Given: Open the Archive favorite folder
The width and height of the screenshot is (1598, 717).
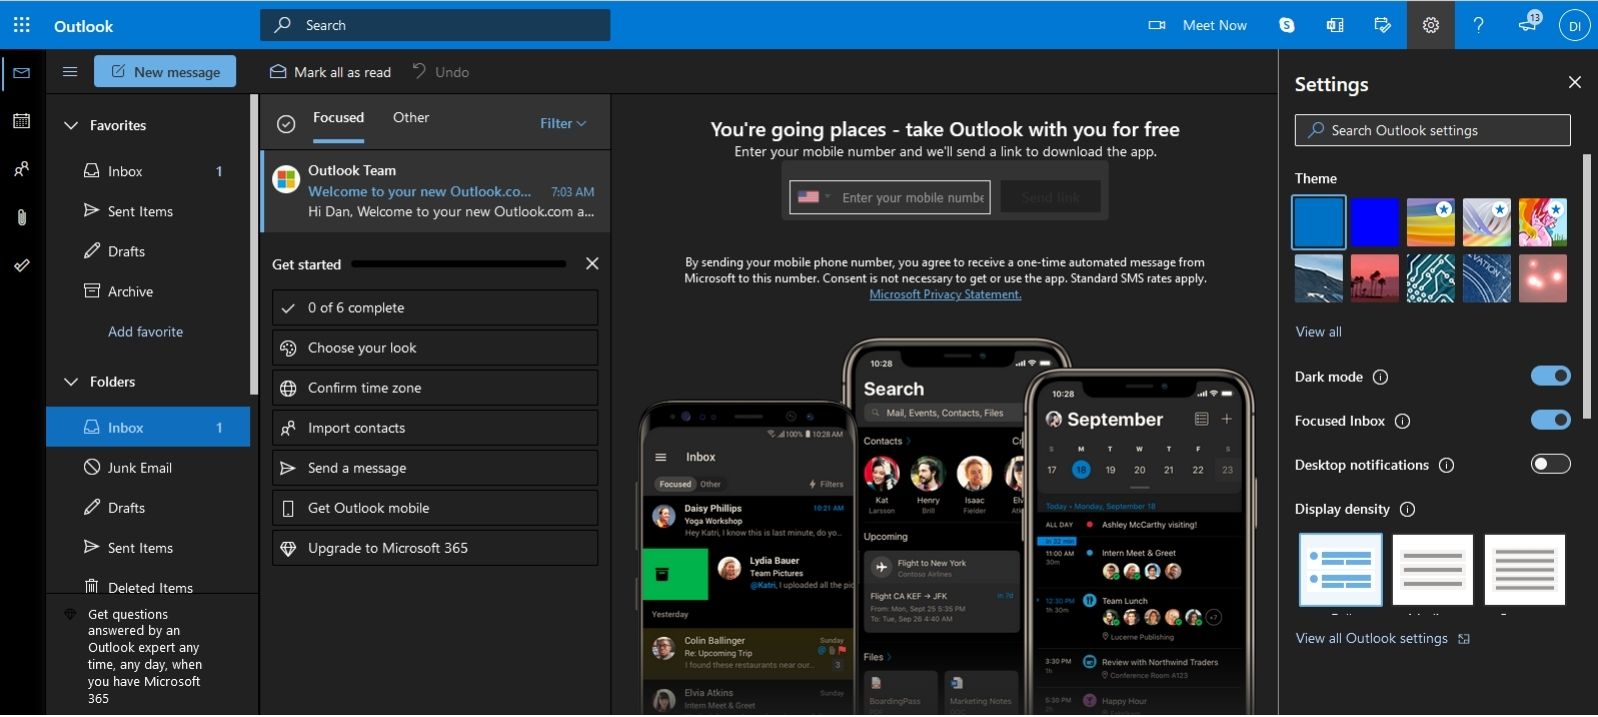Looking at the screenshot, I should pyautogui.click(x=148, y=291).
